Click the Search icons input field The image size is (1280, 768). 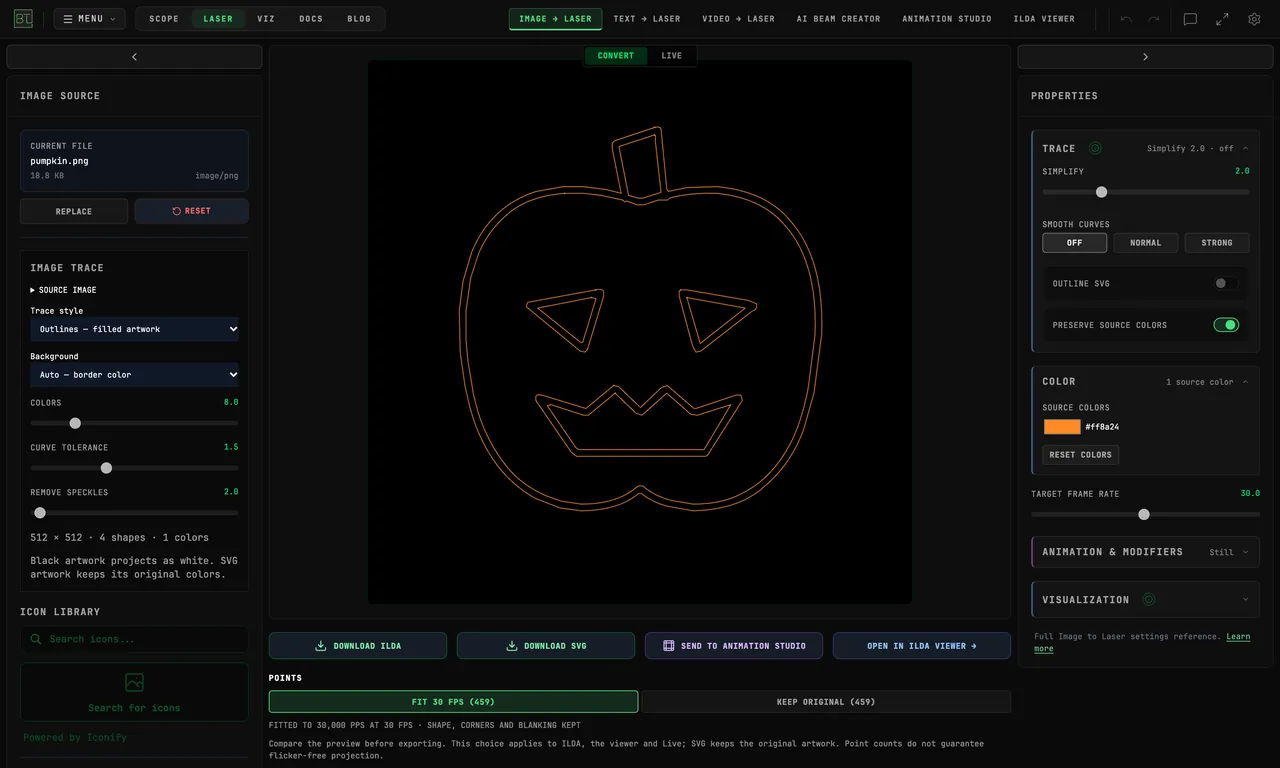coord(134,639)
